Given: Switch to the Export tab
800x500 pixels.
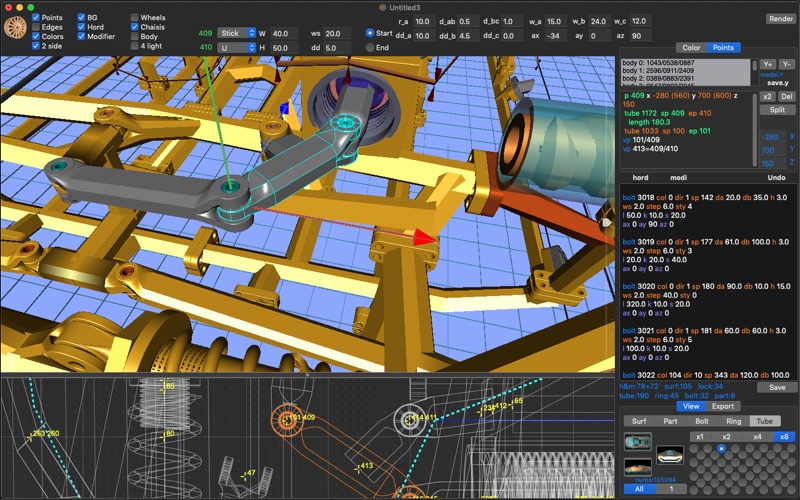Looking at the screenshot, I should point(723,406).
